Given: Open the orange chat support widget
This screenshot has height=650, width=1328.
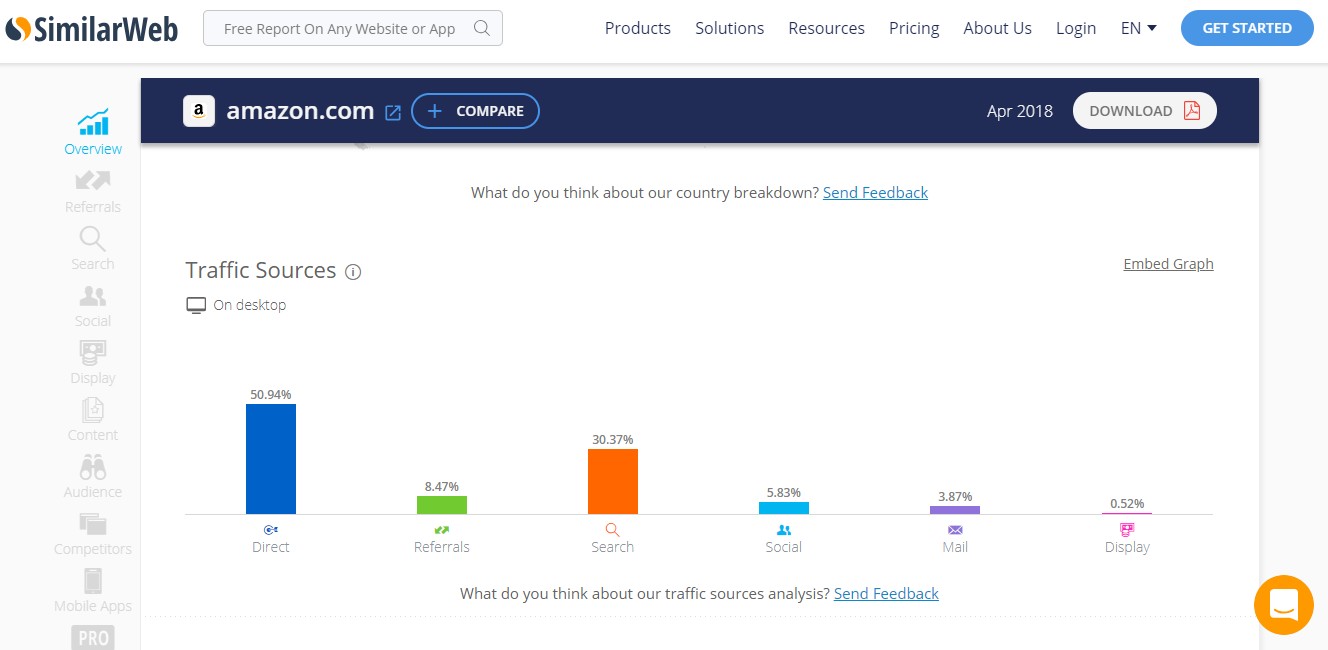Looking at the screenshot, I should pos(1283,604).
